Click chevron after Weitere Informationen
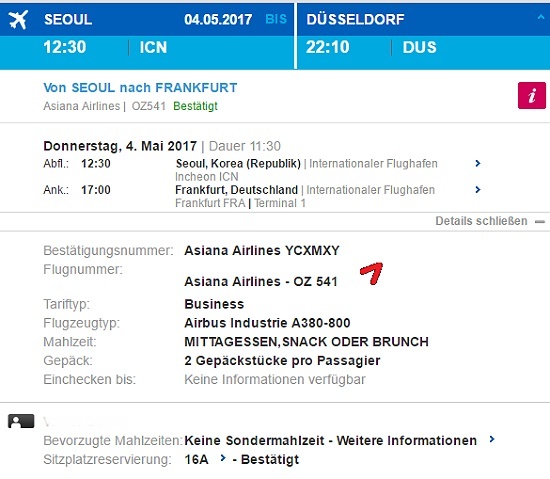 pos(492,439)
